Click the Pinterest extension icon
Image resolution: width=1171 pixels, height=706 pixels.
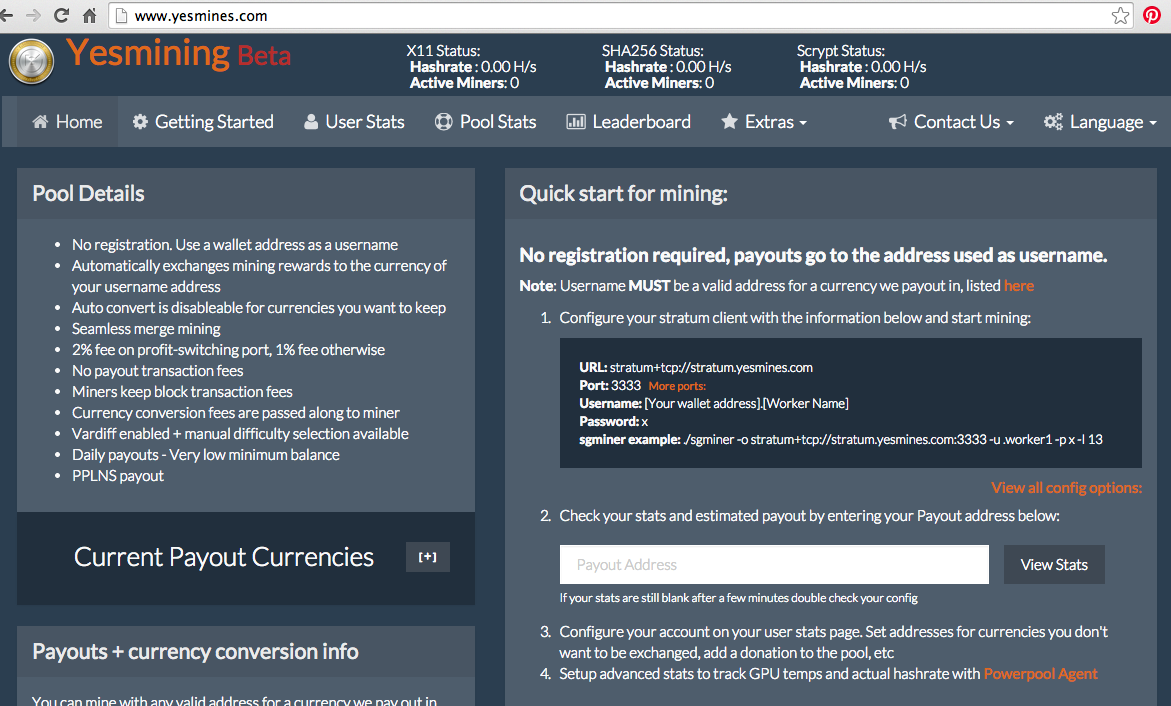[x=1152, y=16]
